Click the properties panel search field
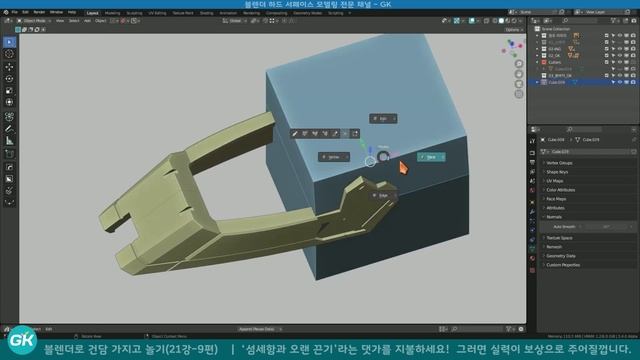 tap(584, 130)
